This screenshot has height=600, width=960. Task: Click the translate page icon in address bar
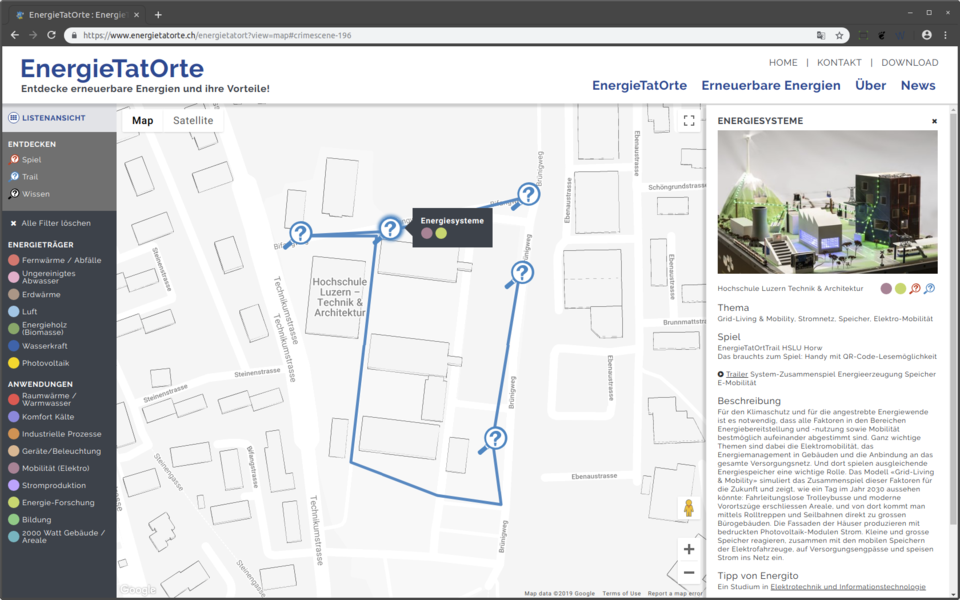click(821, 36)
